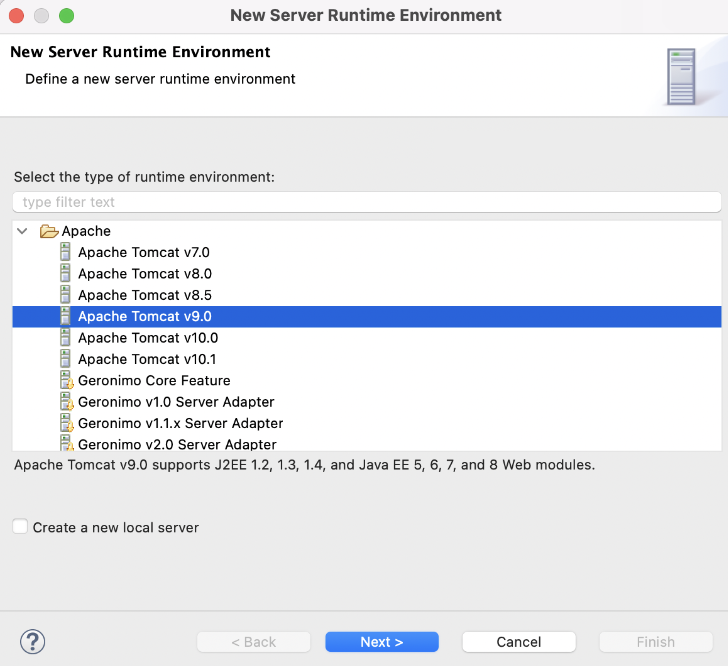Image resolution: width=728 pixels, height=666 pixels.
Task: Select Apache Tomcat v8.5 label
Action: coord(145,295)
